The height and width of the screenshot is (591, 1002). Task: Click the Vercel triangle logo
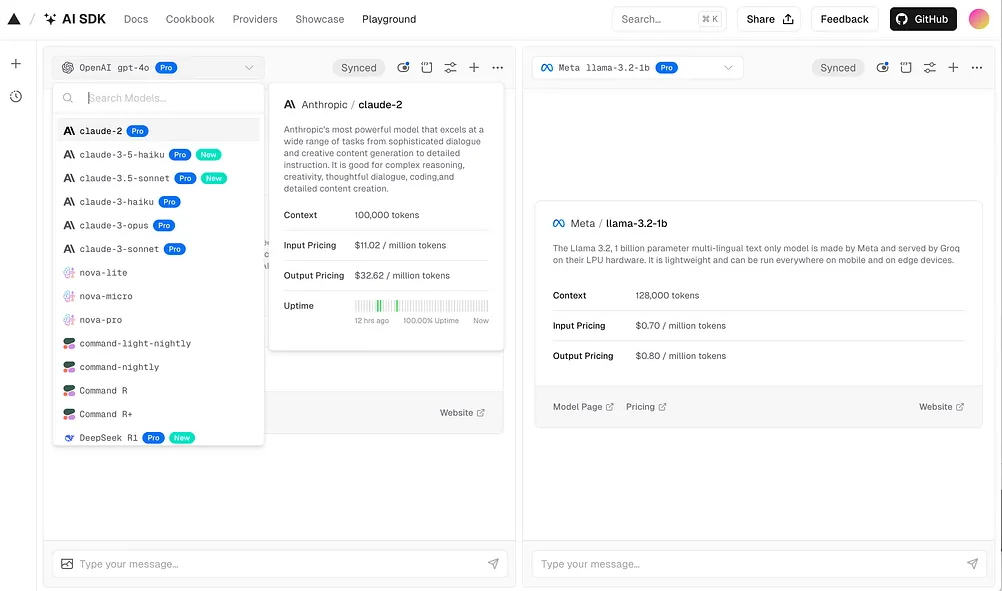click(14, 19)
